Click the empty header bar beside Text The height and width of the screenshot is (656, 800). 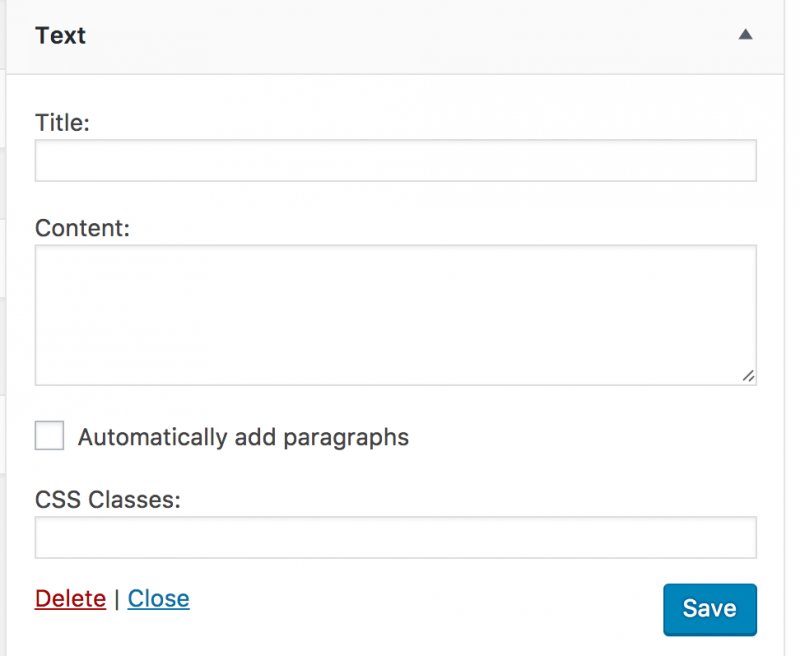click(x=400, y=36)
